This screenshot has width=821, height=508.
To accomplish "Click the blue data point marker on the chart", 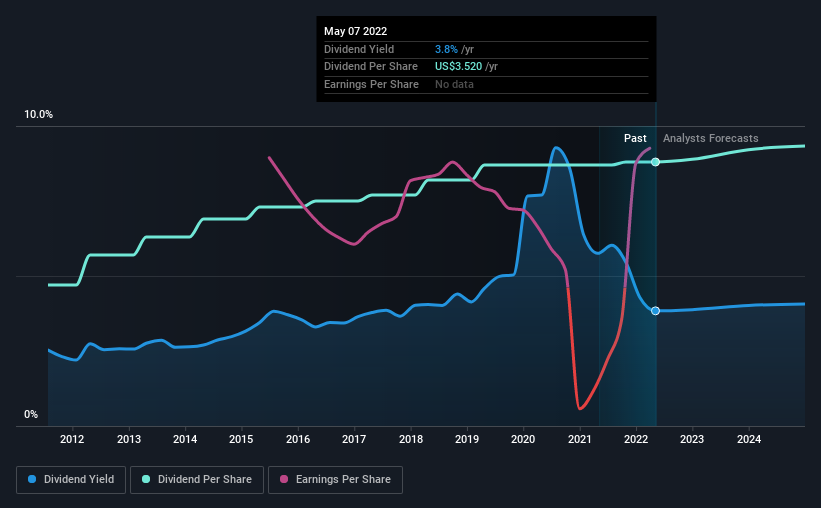I will (x=656, y=311).
